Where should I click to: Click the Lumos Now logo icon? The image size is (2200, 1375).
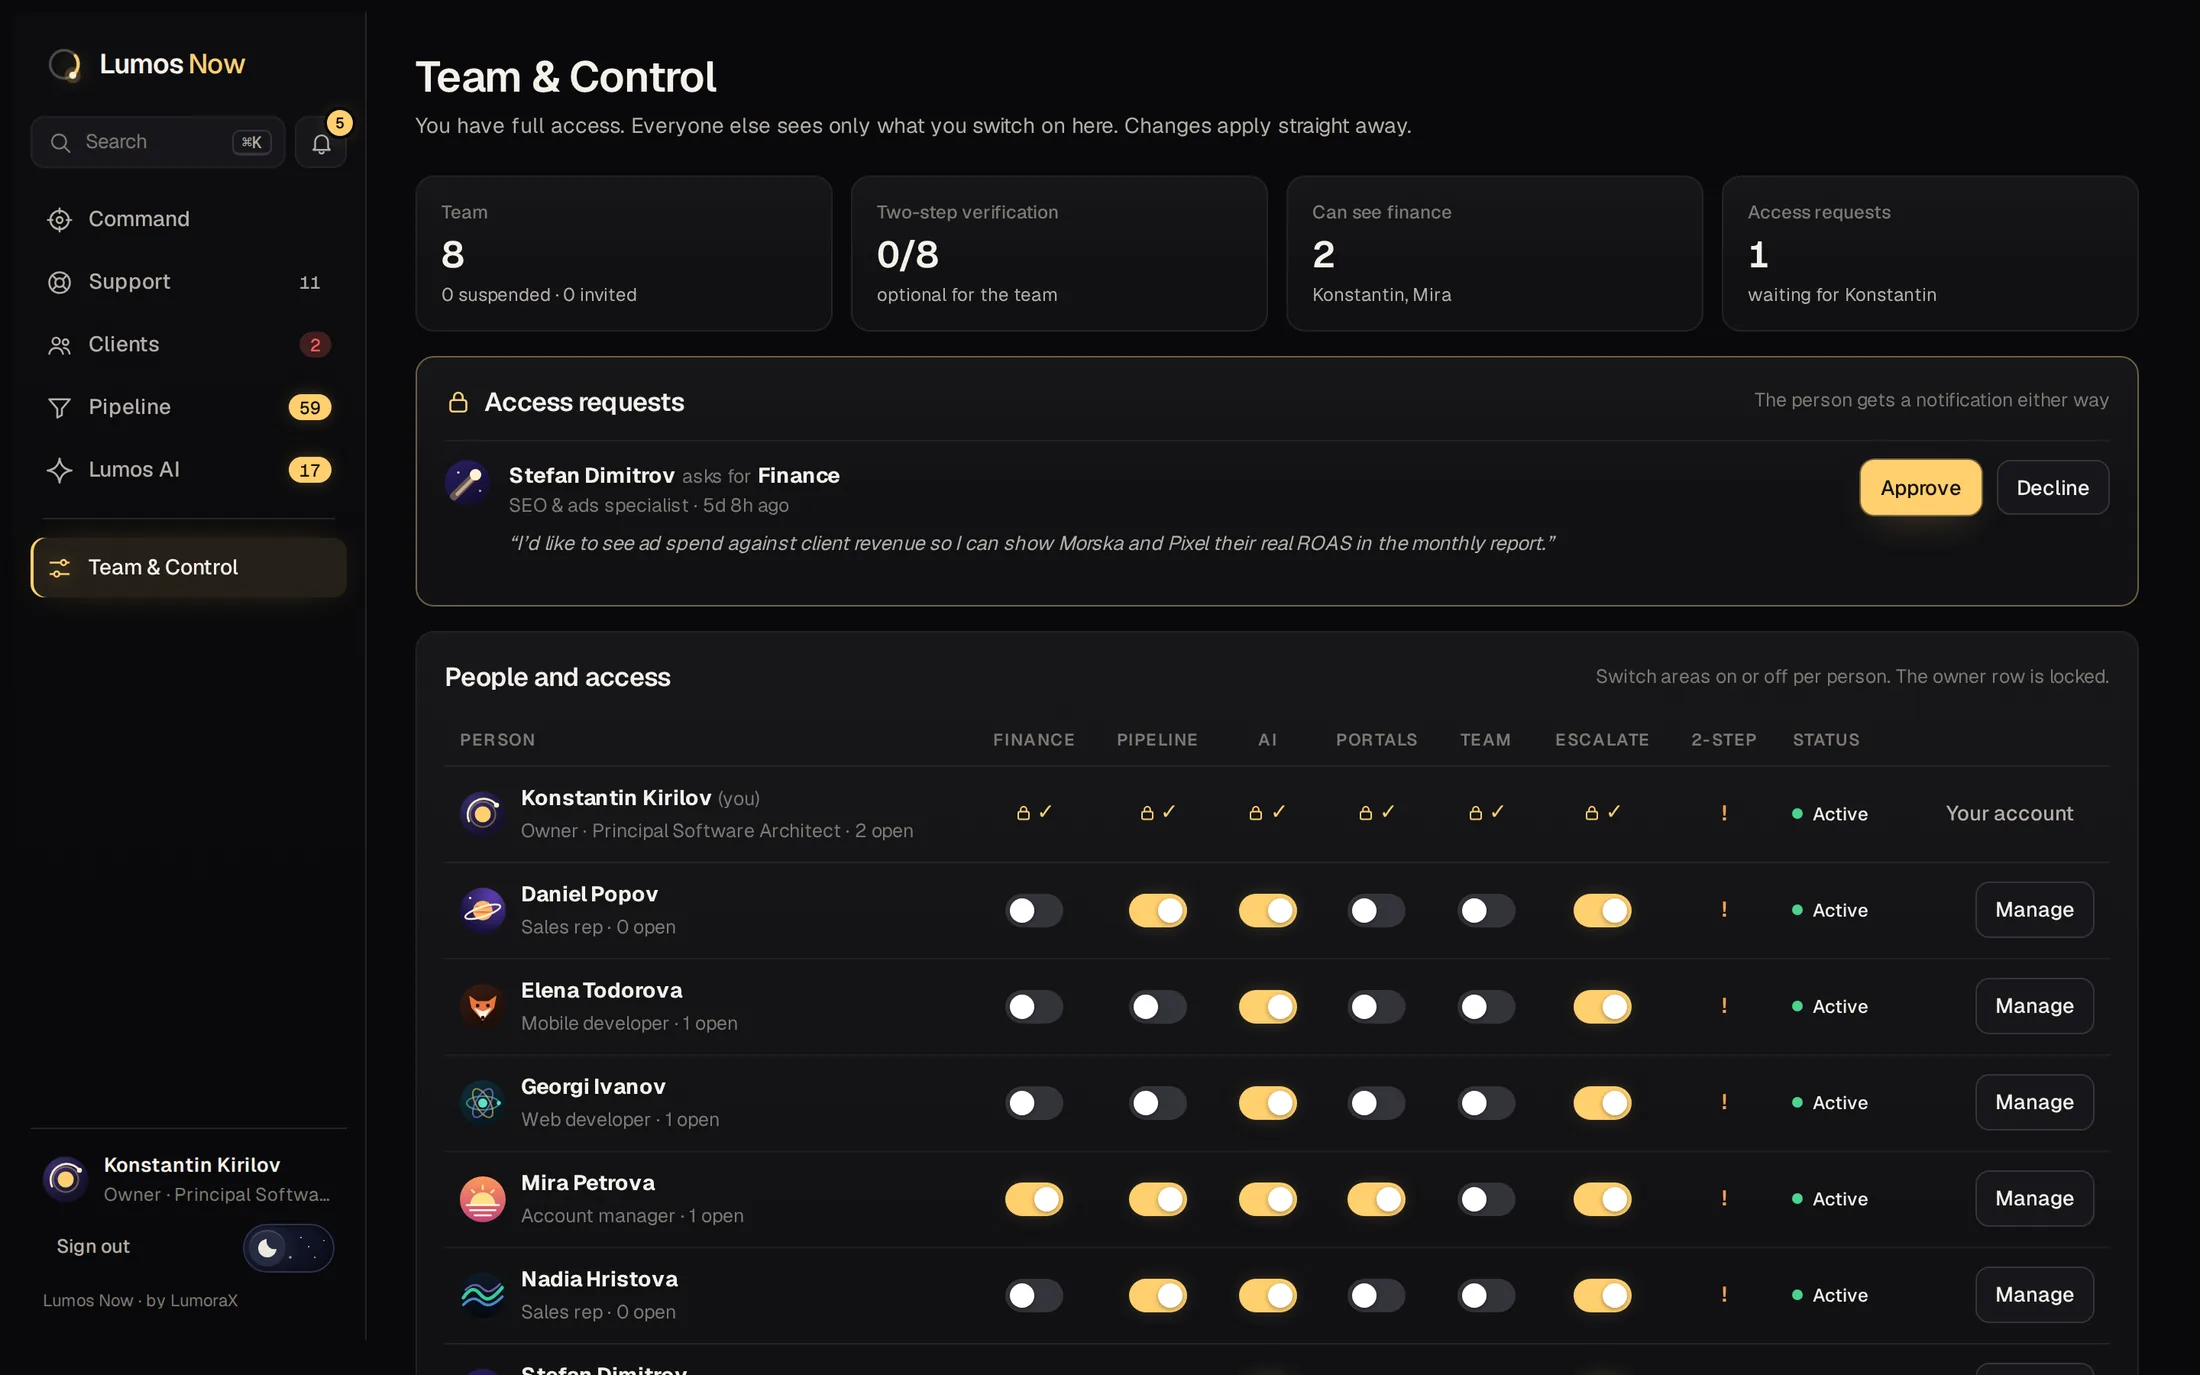[x=65, y=64]
